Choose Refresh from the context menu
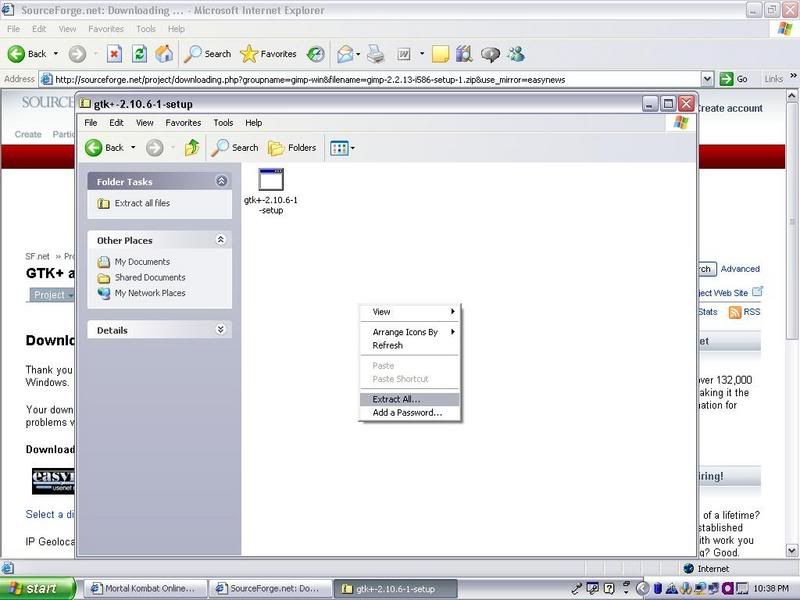The width and height of the screenshot is (800, 600). click(410, 345)
